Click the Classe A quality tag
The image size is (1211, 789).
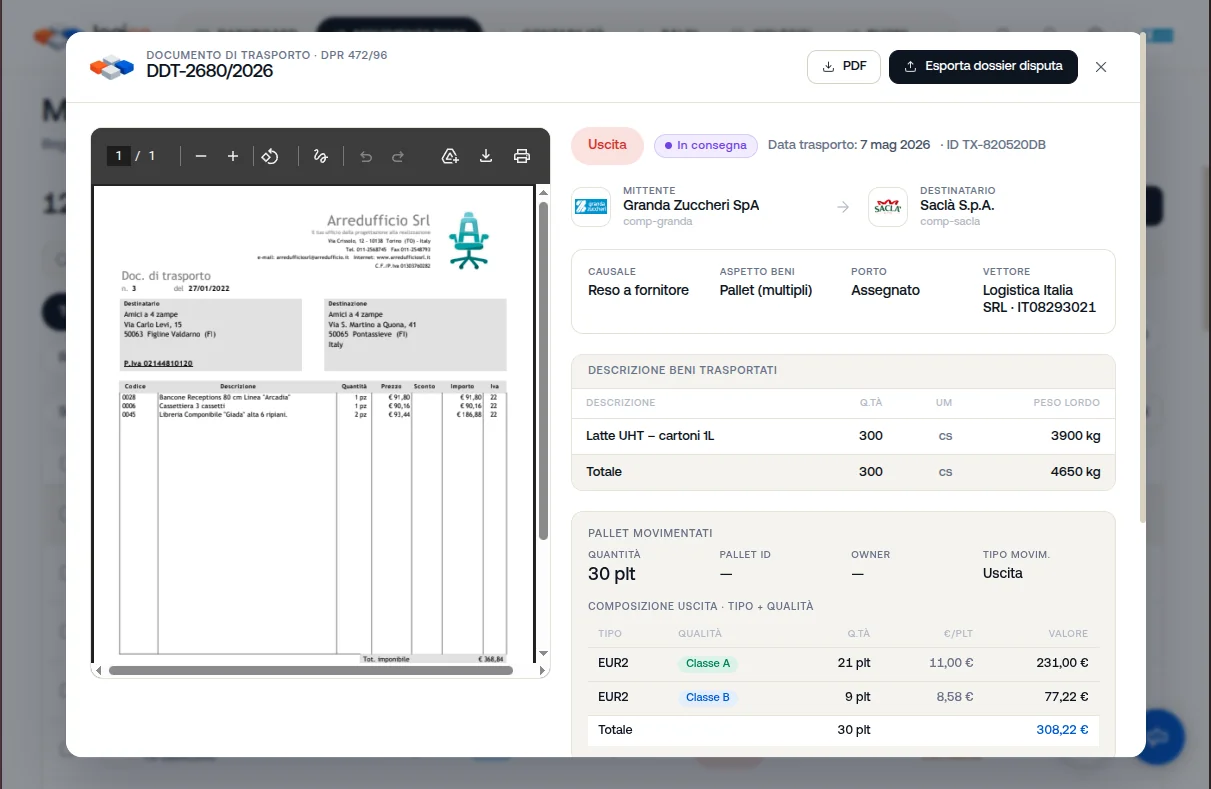click(708, 664)
